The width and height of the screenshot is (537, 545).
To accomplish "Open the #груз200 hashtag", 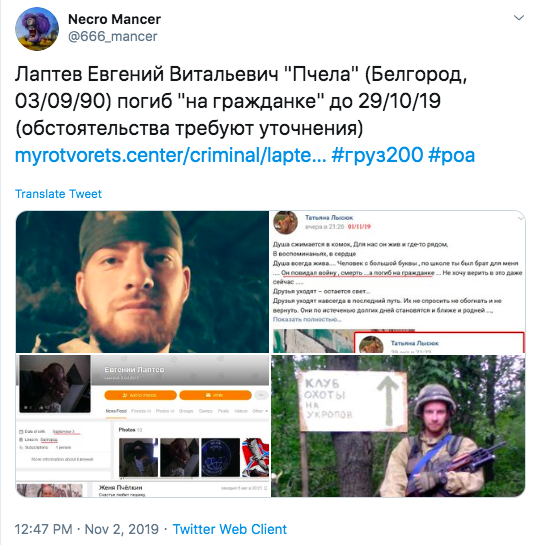I will 377,155.
